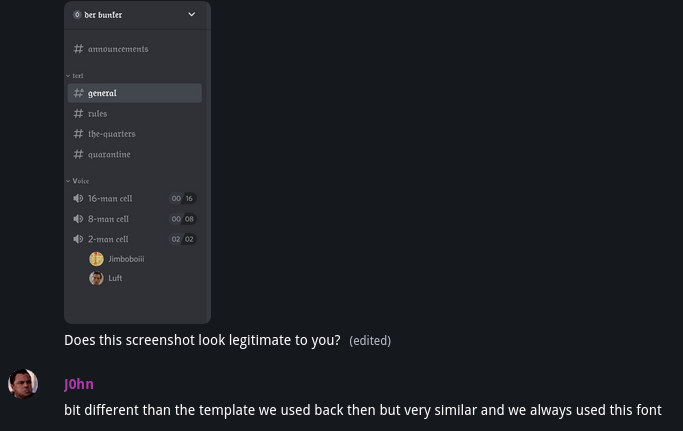Join the 2-man cell voice channel

(x=108, y=239)
